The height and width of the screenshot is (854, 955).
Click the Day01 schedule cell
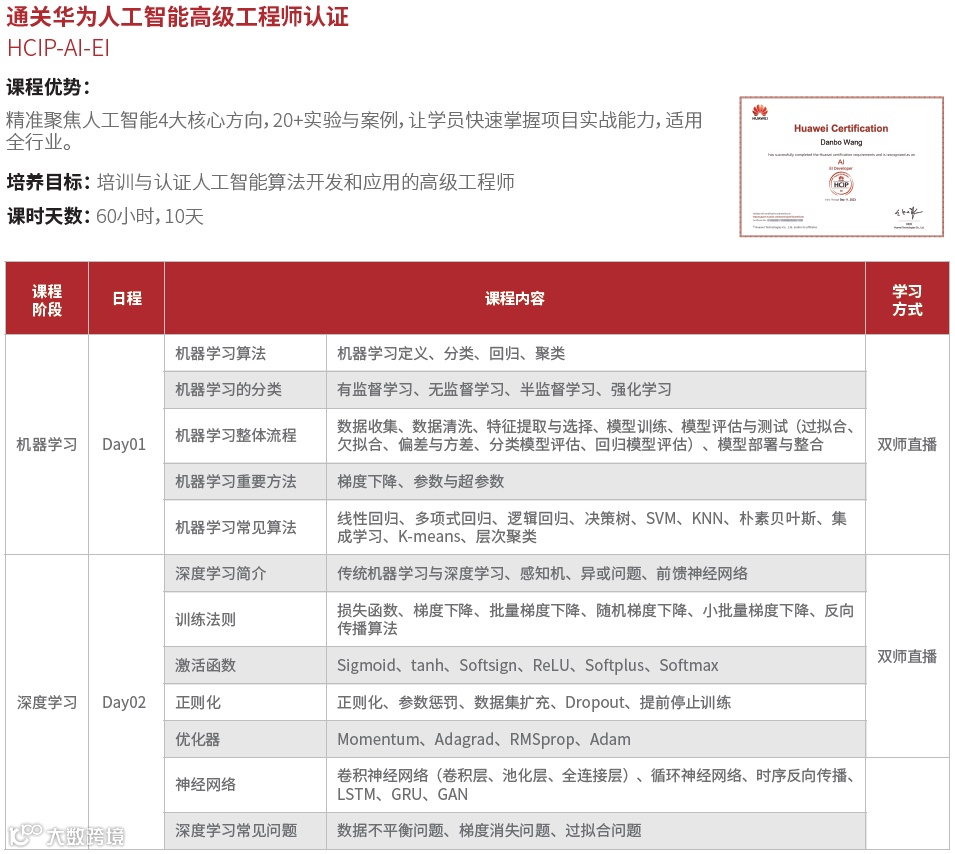click(x=127, y=445)
